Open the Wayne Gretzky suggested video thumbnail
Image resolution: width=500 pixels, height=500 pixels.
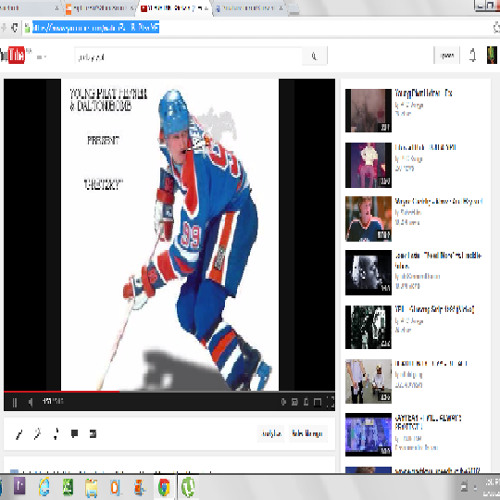click(368, 219)
